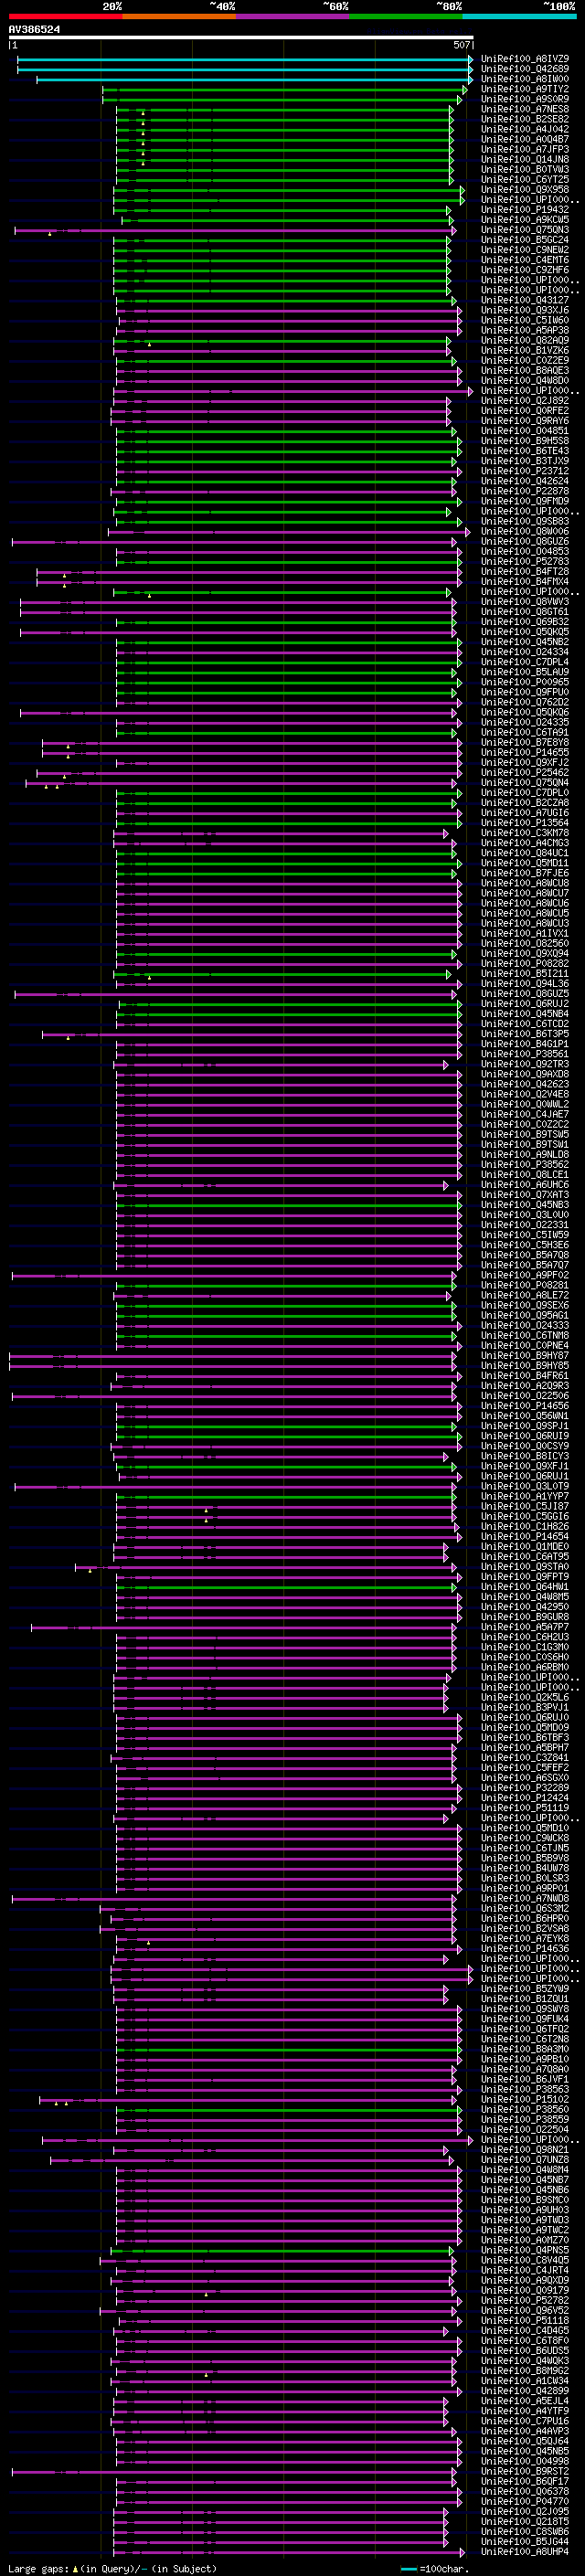Click hit label UniRef100_P13564
Screen dimensions: 585x2576
[x=525, y=823]
